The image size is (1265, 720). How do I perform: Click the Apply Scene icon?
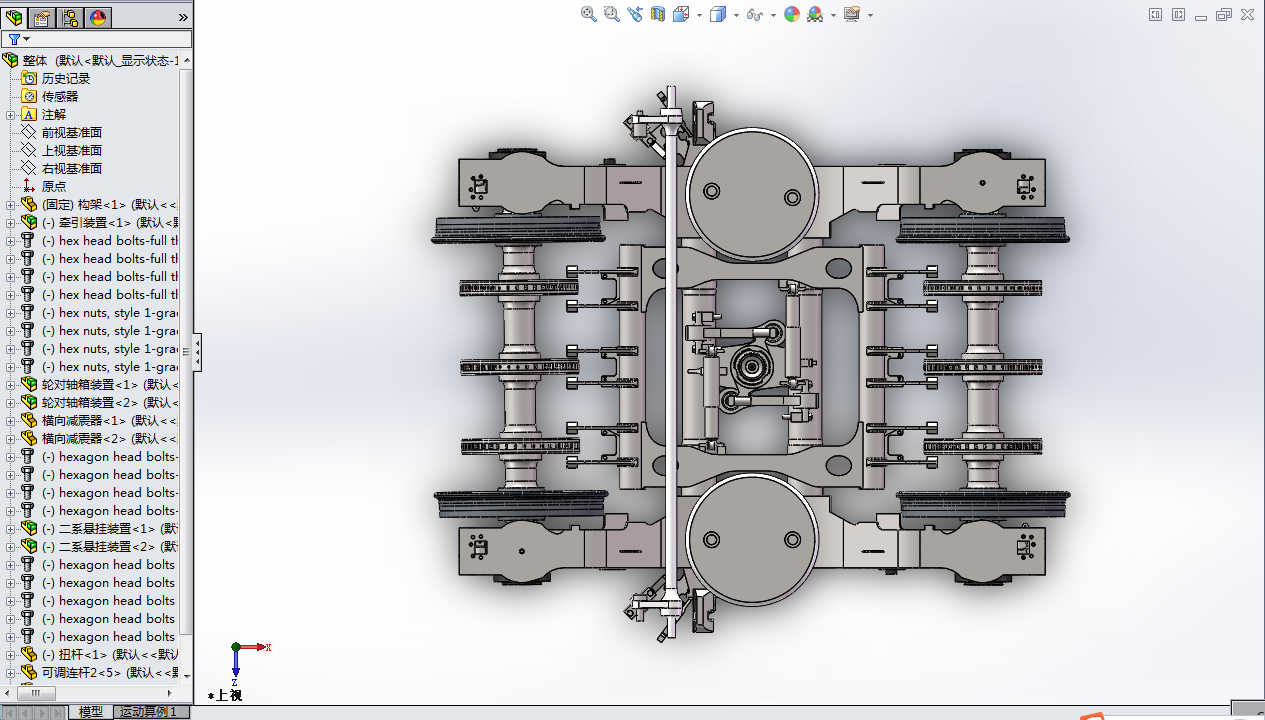coord(815,14)
